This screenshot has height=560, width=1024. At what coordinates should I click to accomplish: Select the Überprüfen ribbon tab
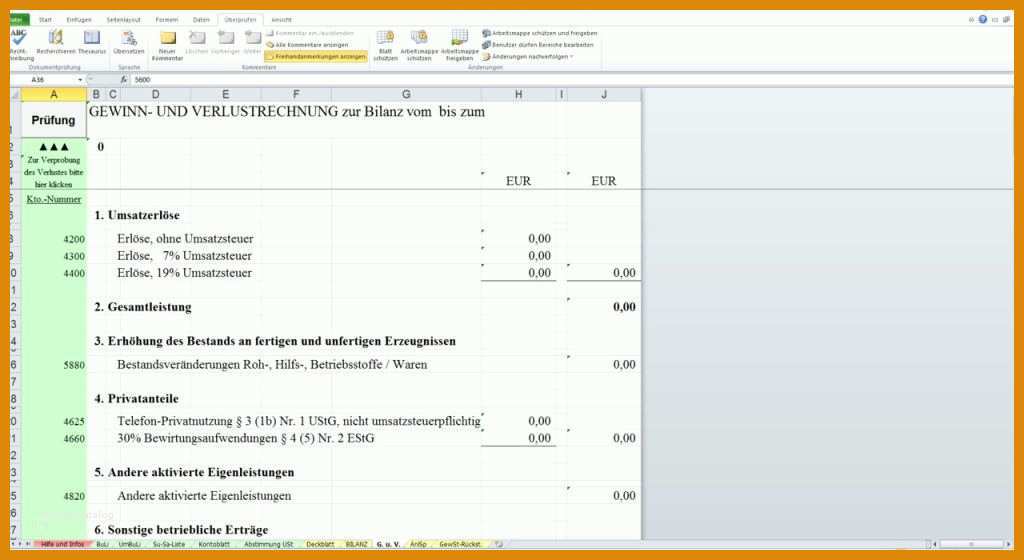(x=240, y=20)
